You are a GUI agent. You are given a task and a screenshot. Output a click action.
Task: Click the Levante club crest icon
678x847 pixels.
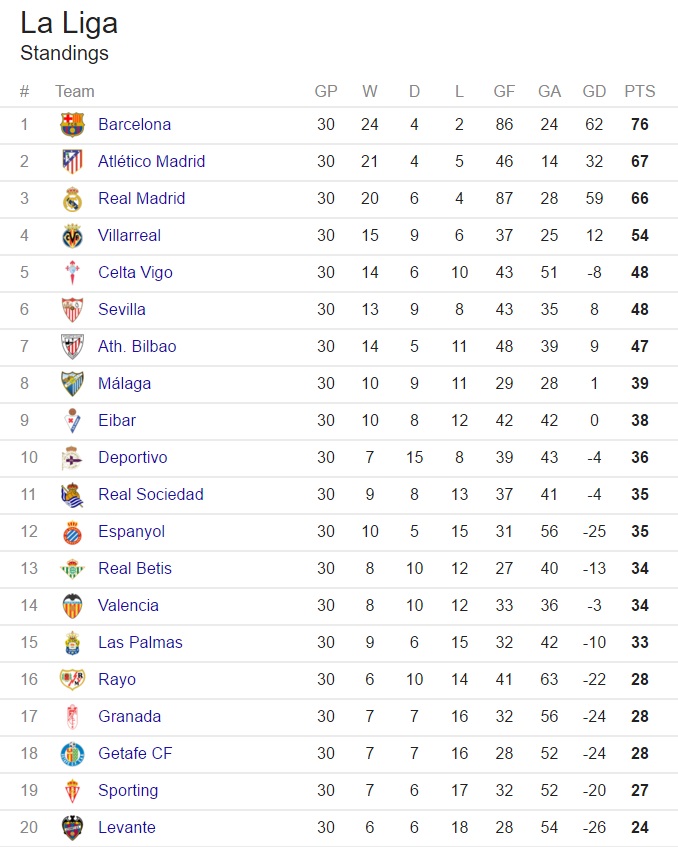point(72,828)
